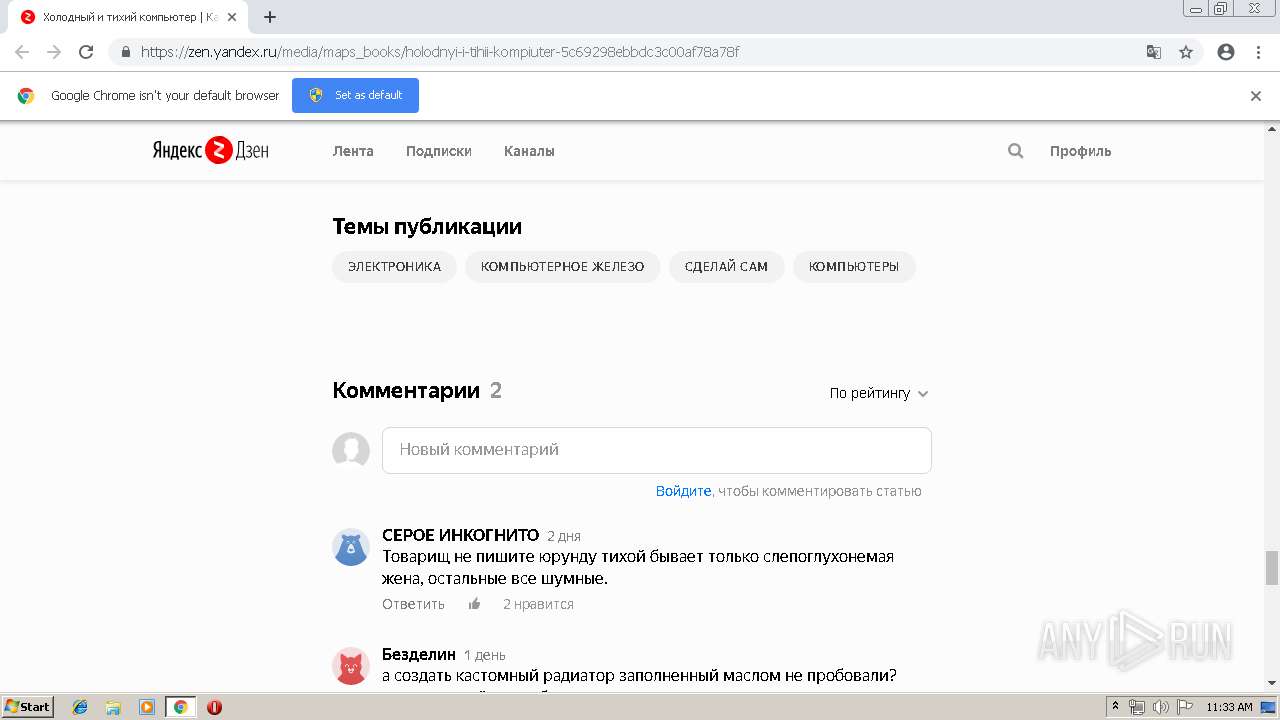Screen dimensions: 1280x720
Task: Open the Chrome profile avatar
Action: click(1226, 52)
